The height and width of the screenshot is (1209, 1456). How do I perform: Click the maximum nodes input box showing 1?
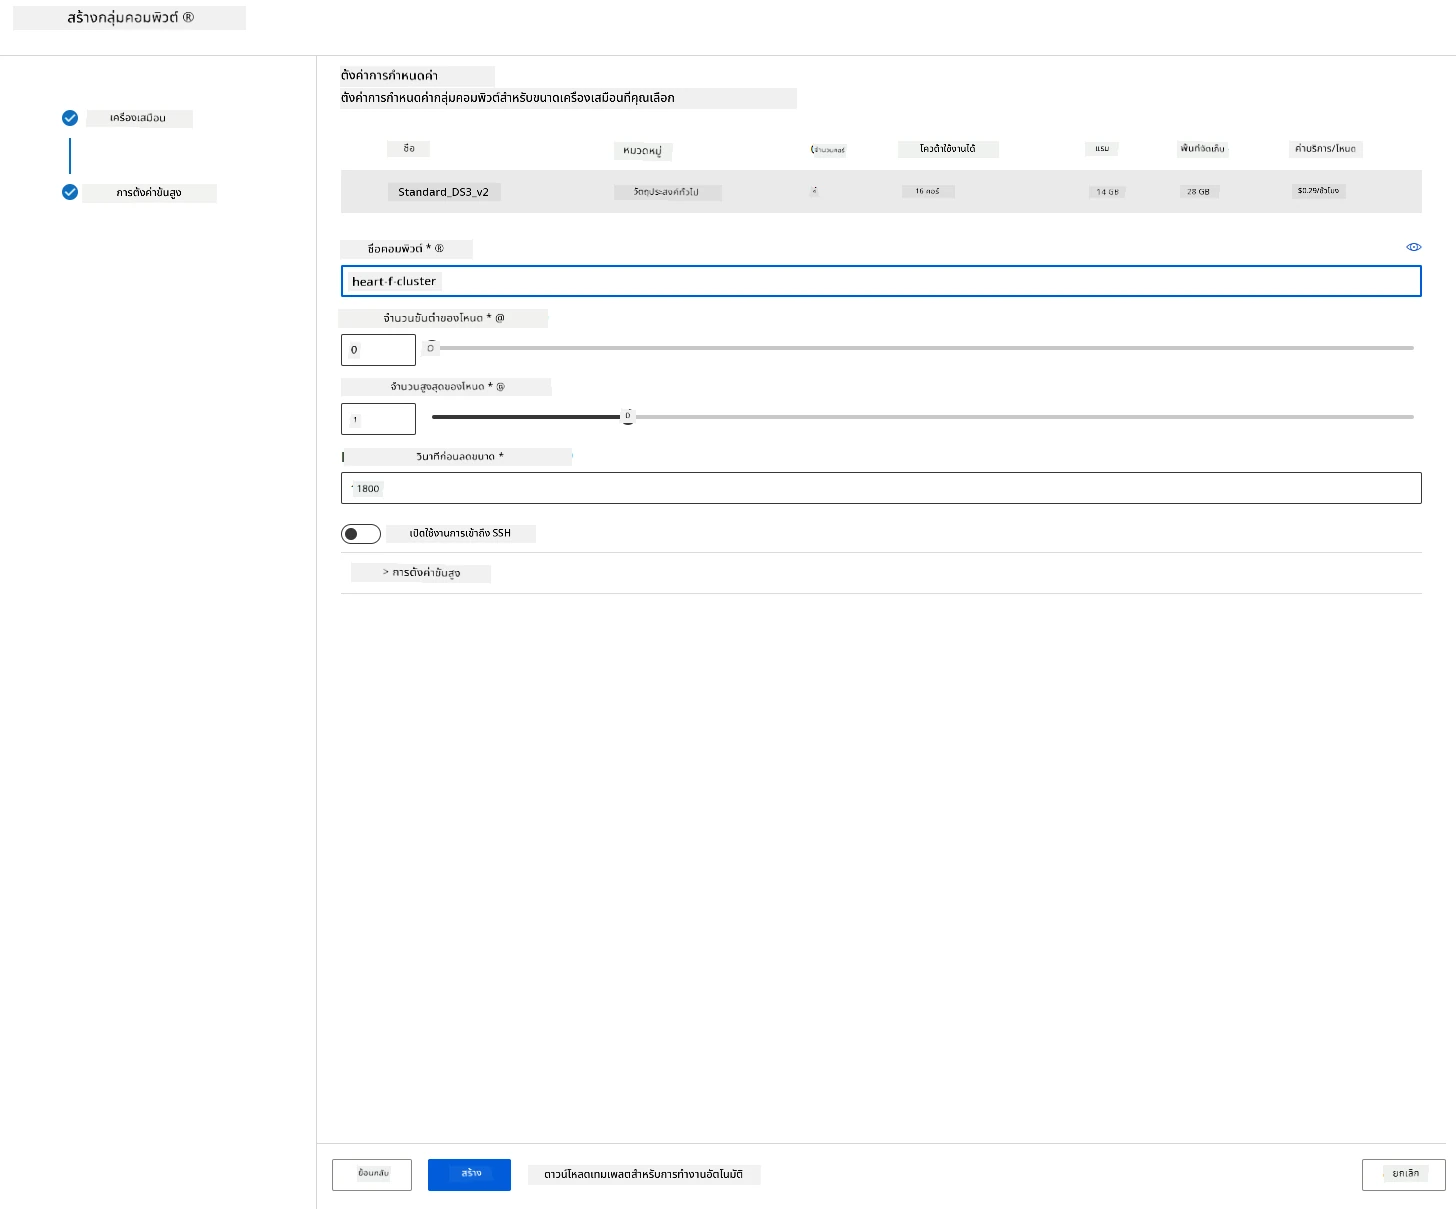click(x=378, y=419)
